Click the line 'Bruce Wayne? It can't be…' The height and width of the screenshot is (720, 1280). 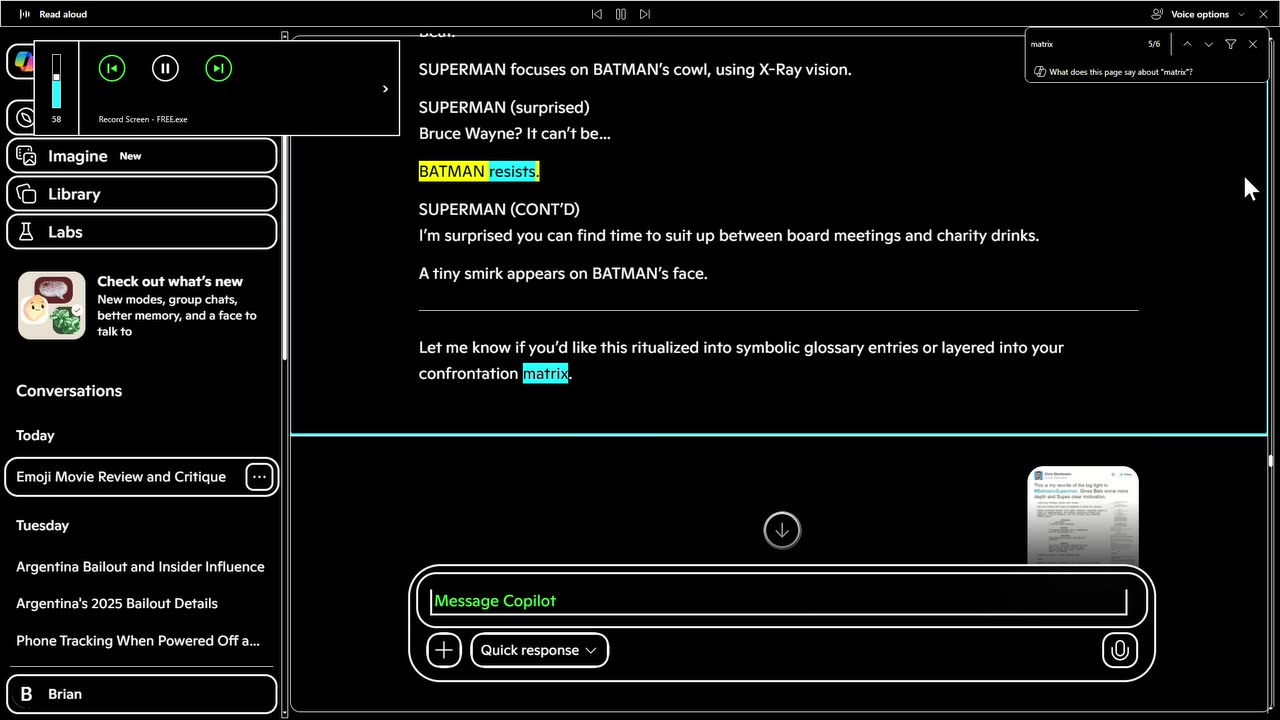(515, 133)
